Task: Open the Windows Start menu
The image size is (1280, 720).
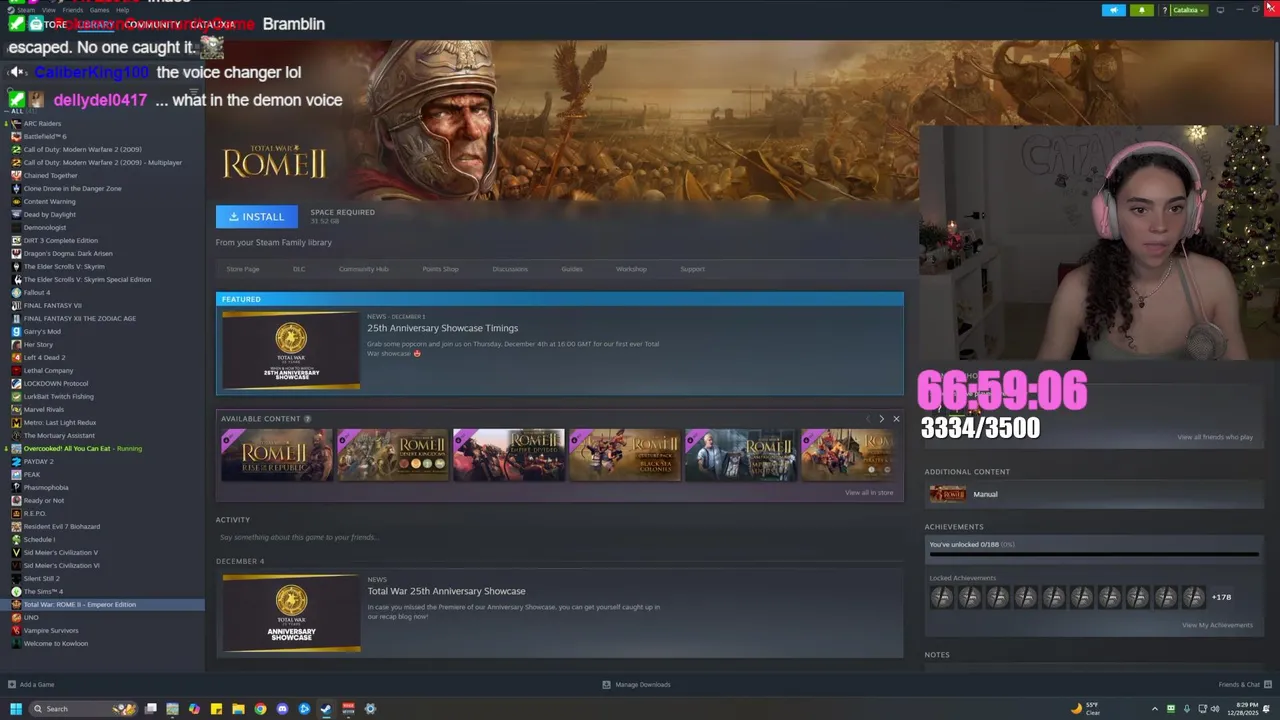Action: 16,709
